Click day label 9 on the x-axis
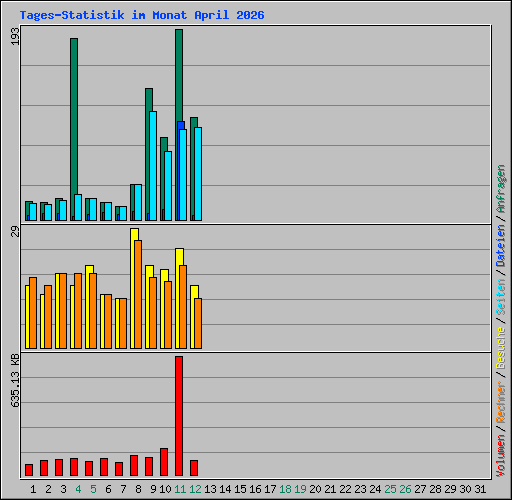The height and width of the screenshot is (500, 512). coord(153,489)
